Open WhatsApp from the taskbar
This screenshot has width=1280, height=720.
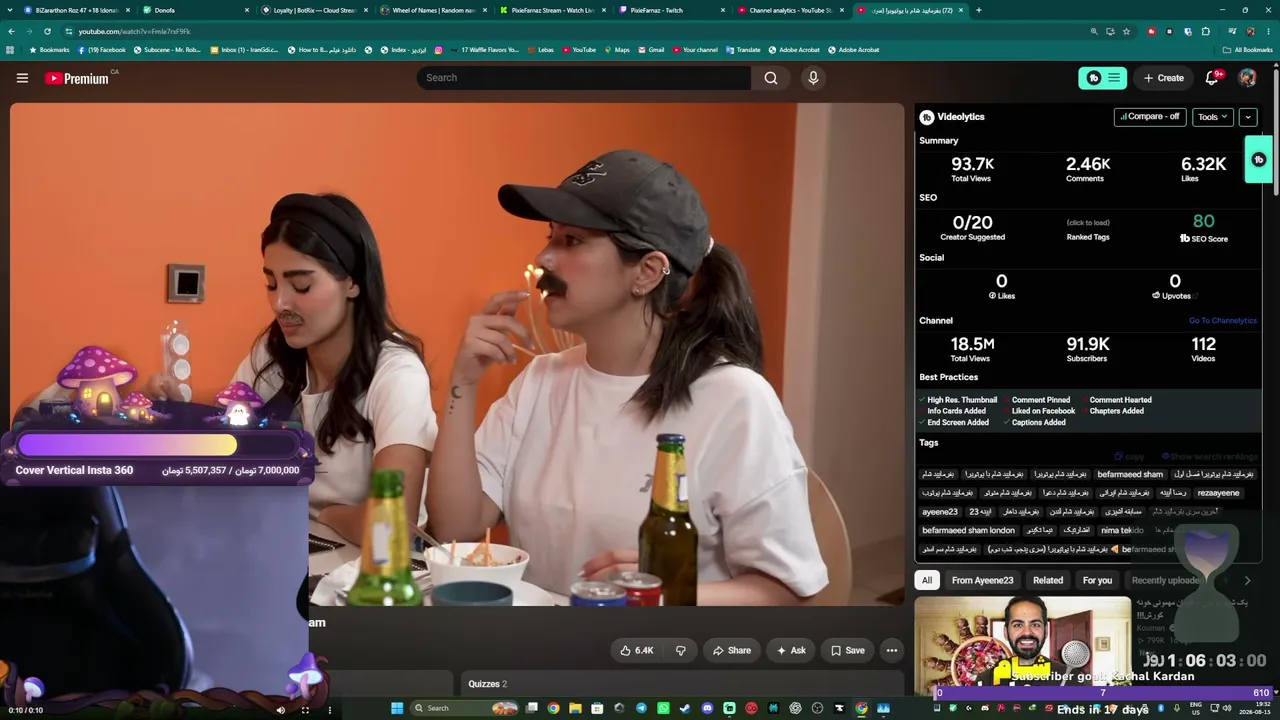pyautogui.click(x=663, y=708)
